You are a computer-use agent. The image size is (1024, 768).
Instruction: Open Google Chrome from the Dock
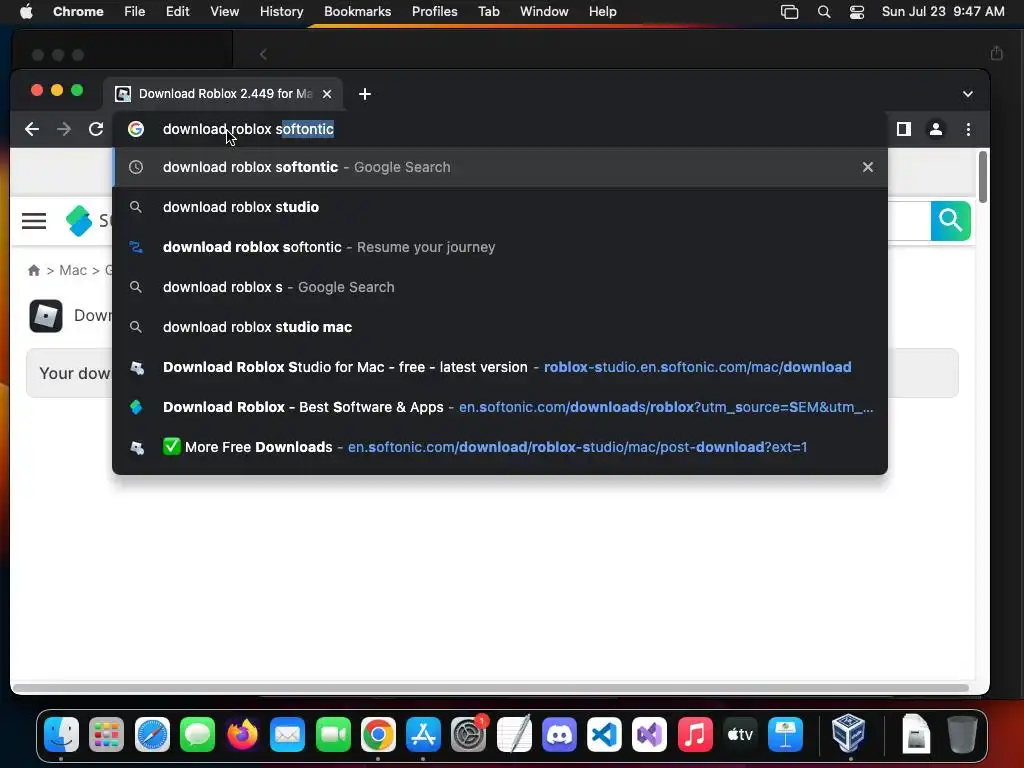tap(378, 735)
